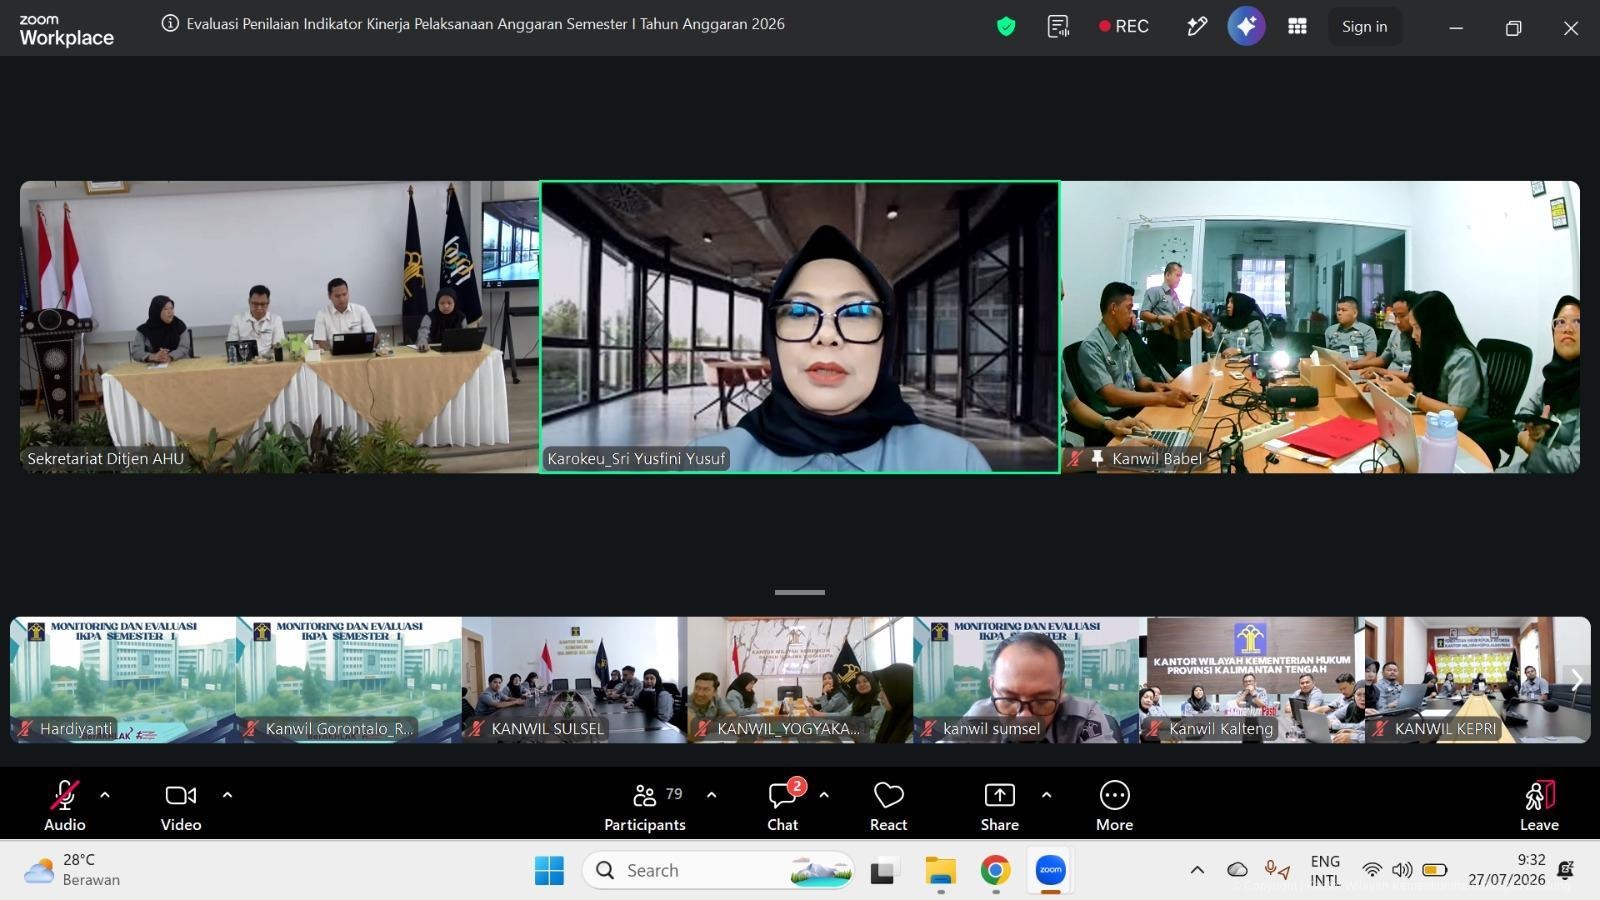The image size is (1600, 900).
Task: Click the taskbar Search box
Action: coord(718,871)
